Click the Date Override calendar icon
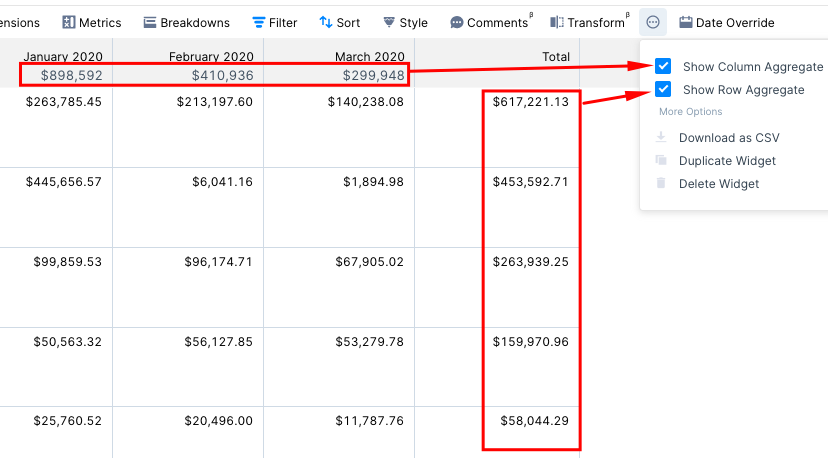Image resolution: width=828 pixels, height=458 pixels. coord(685,22)
